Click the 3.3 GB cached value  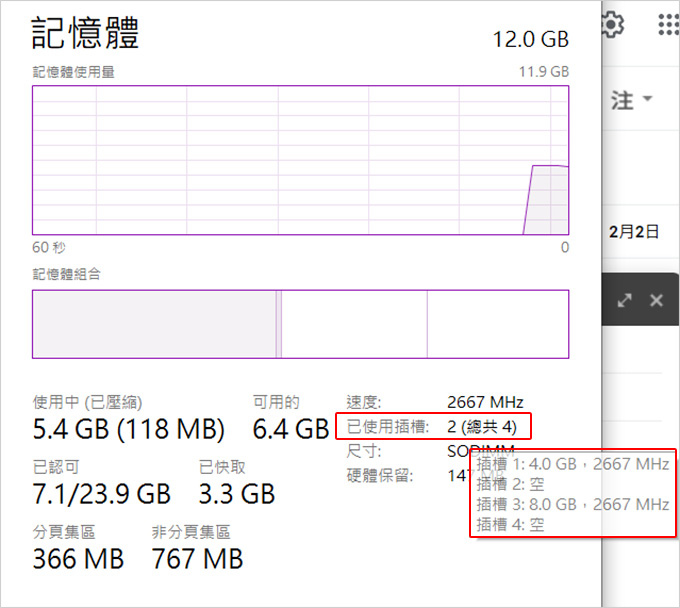tap(237, 494)
